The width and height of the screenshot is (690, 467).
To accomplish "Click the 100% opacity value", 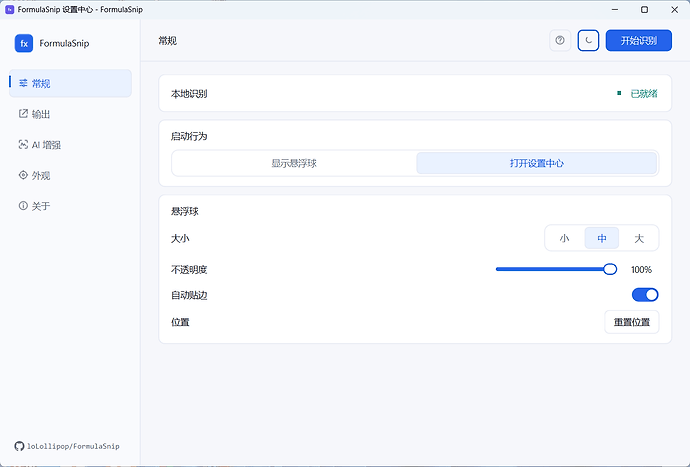I will (641, 269).
